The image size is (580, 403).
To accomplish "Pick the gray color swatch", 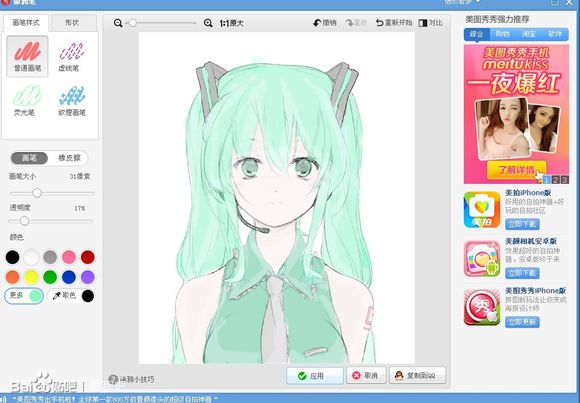I will point(50,257).
